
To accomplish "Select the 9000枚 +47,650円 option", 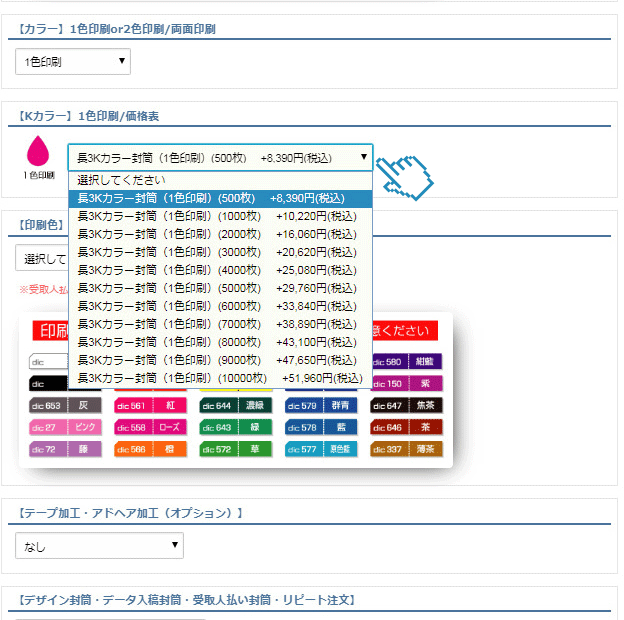I will (x=220, y=360).
